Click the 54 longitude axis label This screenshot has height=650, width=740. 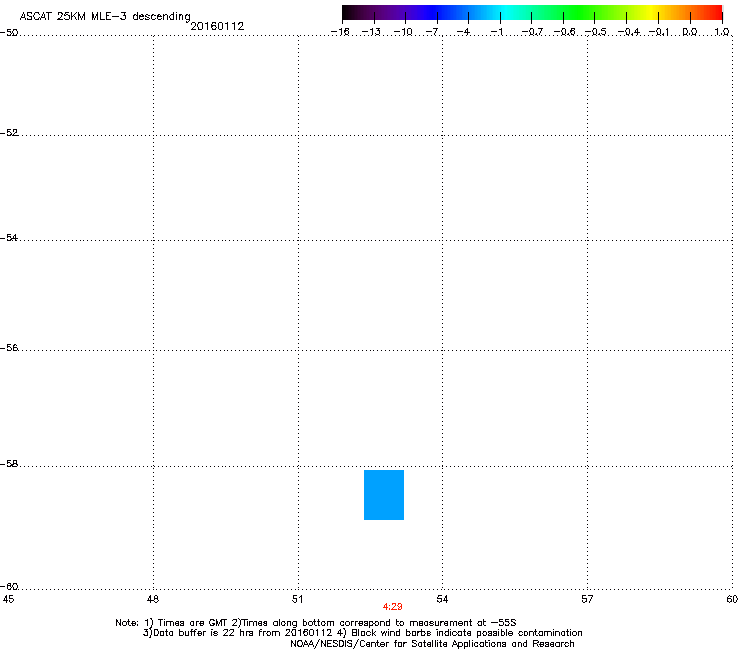click(x=442, y=599)
